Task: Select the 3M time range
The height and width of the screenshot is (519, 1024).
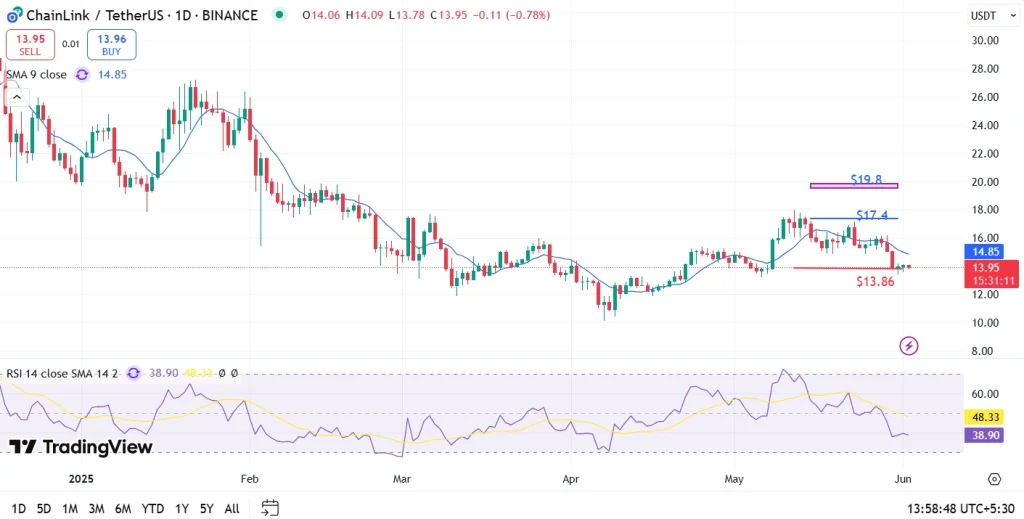Action: 97,509
